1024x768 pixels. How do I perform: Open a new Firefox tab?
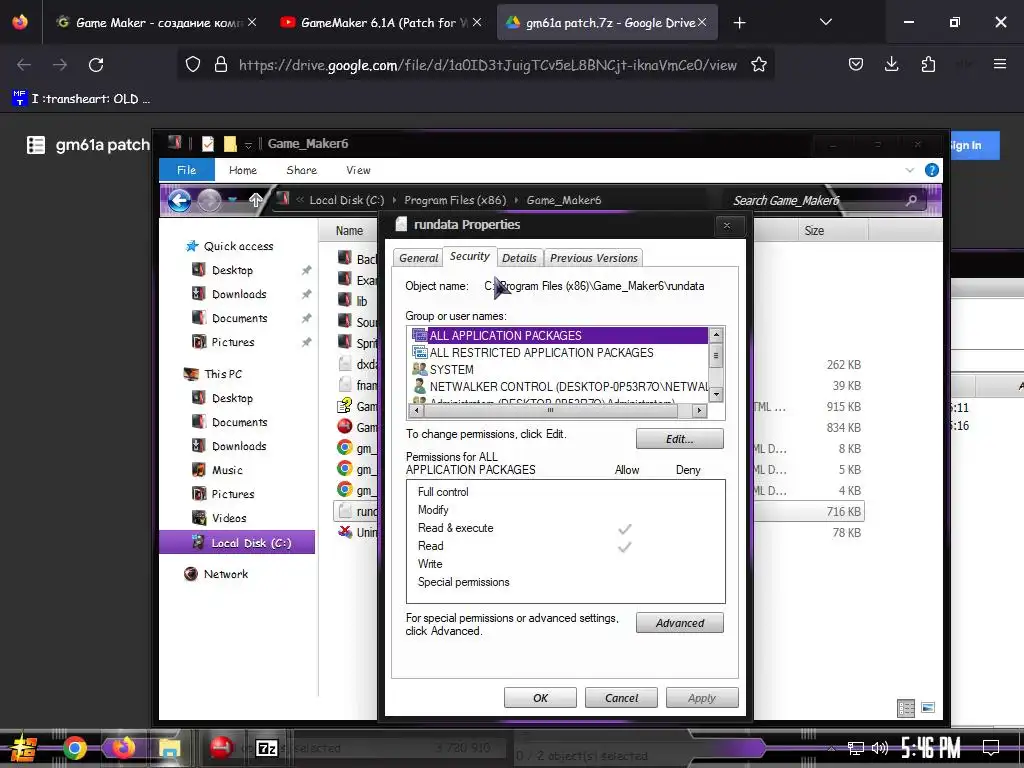tap(739, 23)
